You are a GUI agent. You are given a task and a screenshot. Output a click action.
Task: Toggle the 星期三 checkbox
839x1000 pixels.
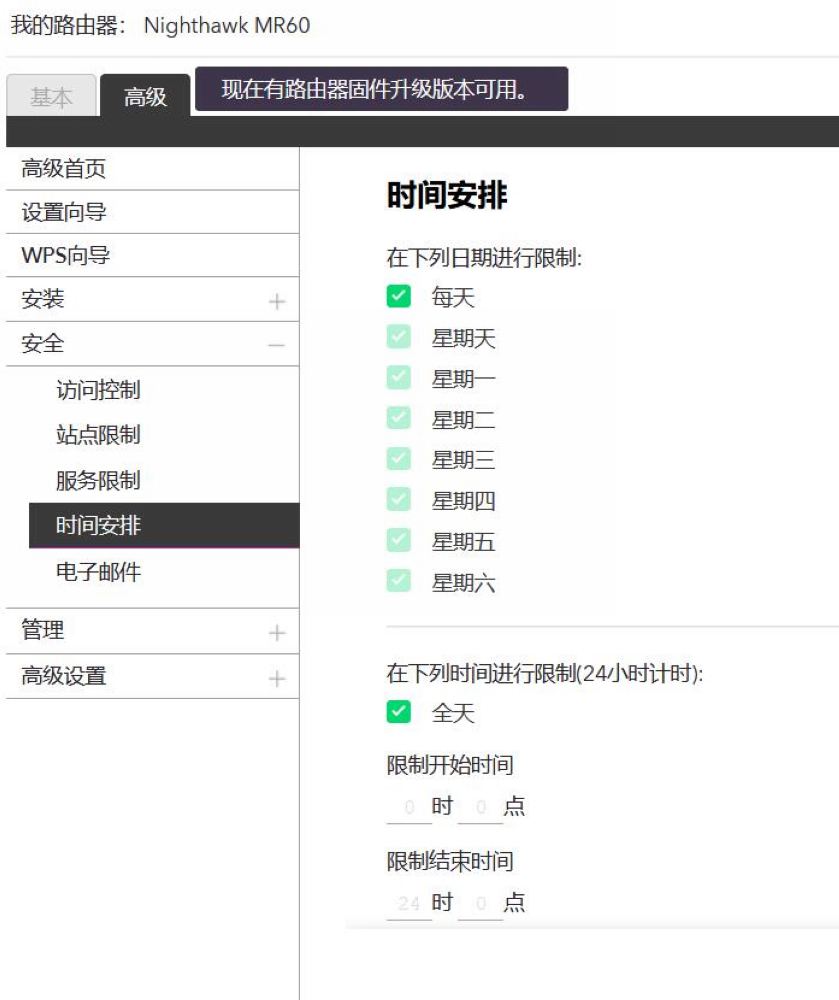399,459
